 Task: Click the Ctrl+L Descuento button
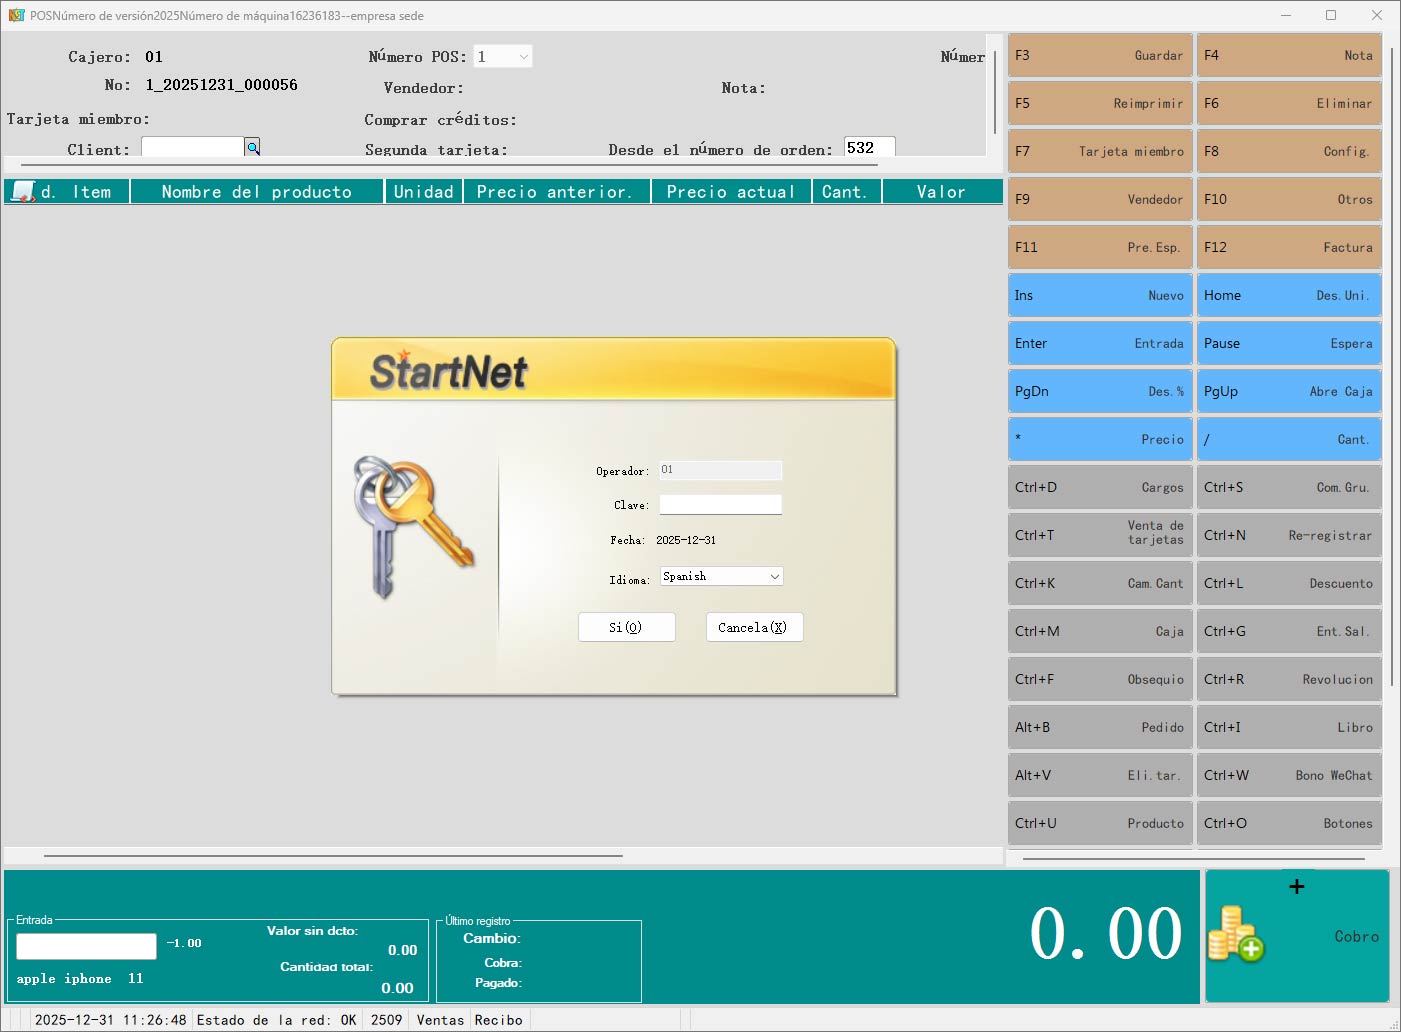click(x=1288, y=584)
